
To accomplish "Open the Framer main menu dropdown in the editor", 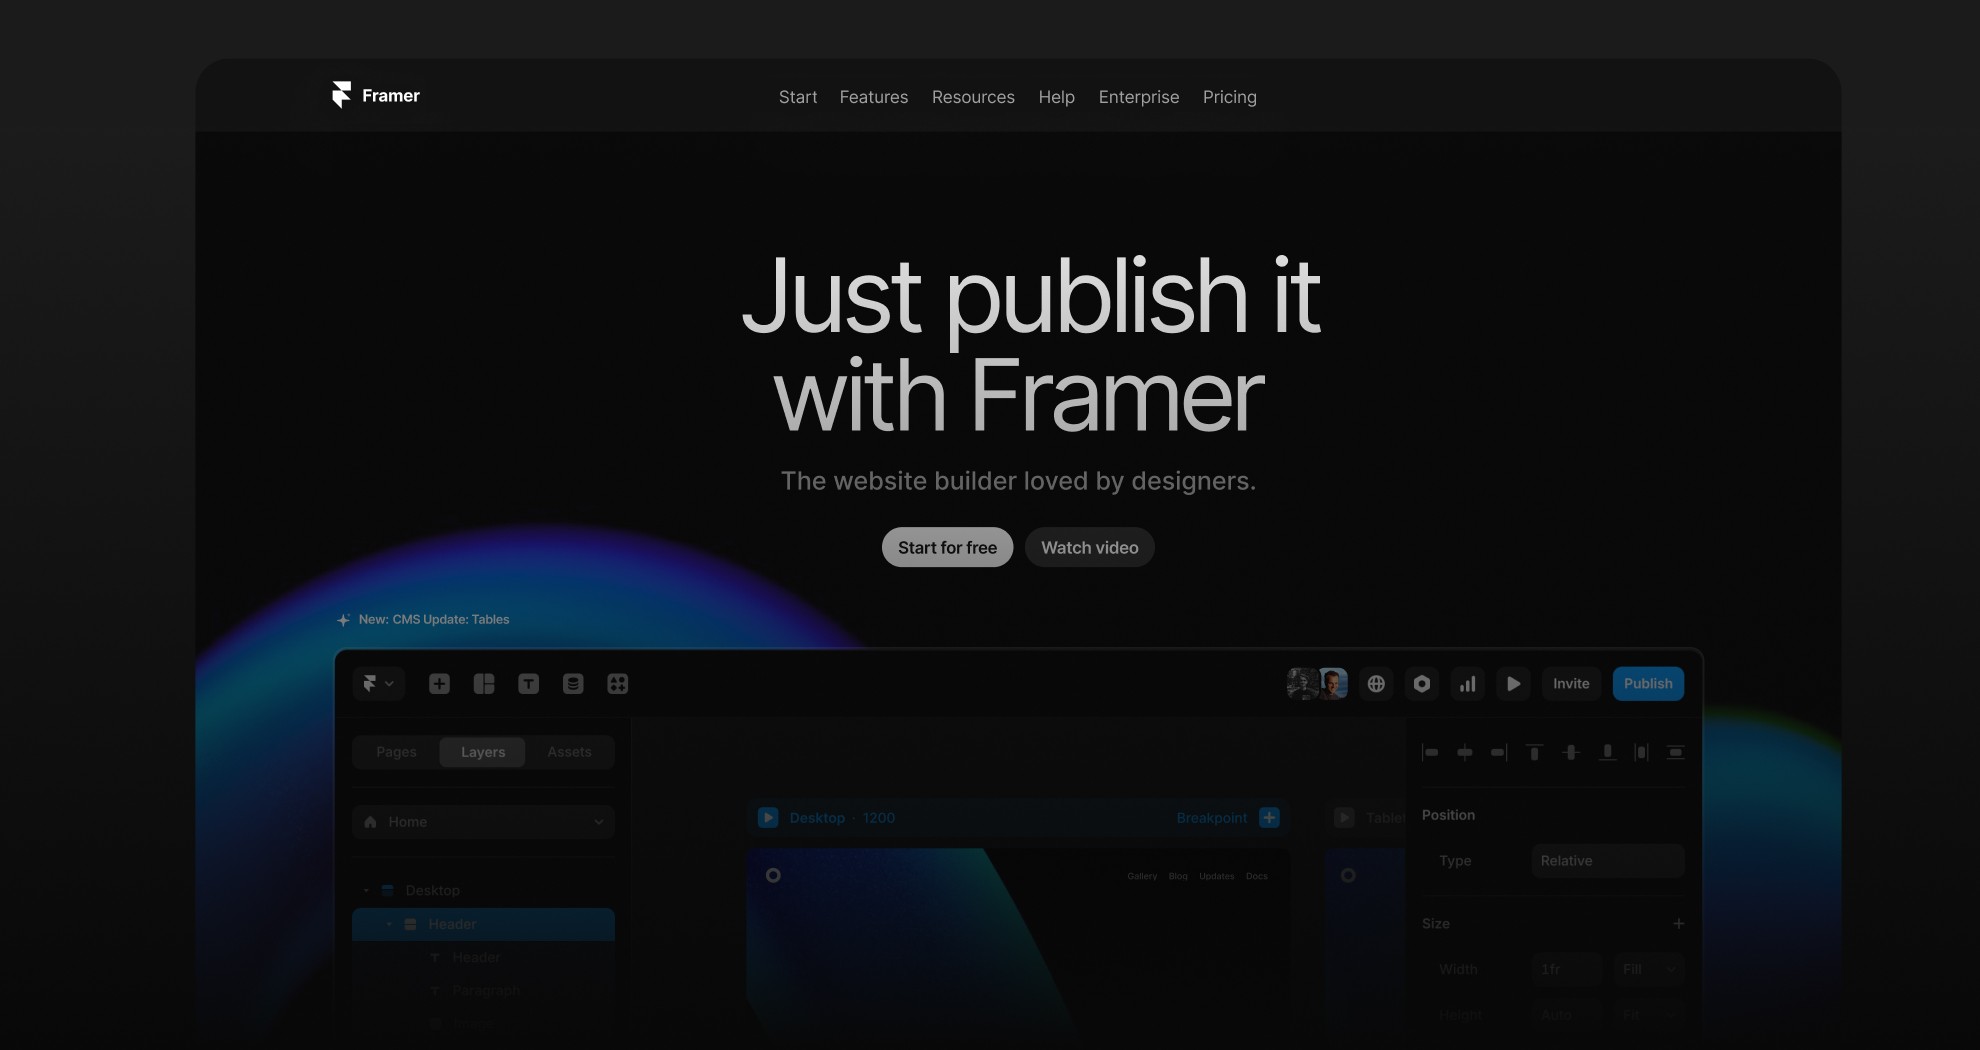I will pyautogui.click(x=378, y=684).
